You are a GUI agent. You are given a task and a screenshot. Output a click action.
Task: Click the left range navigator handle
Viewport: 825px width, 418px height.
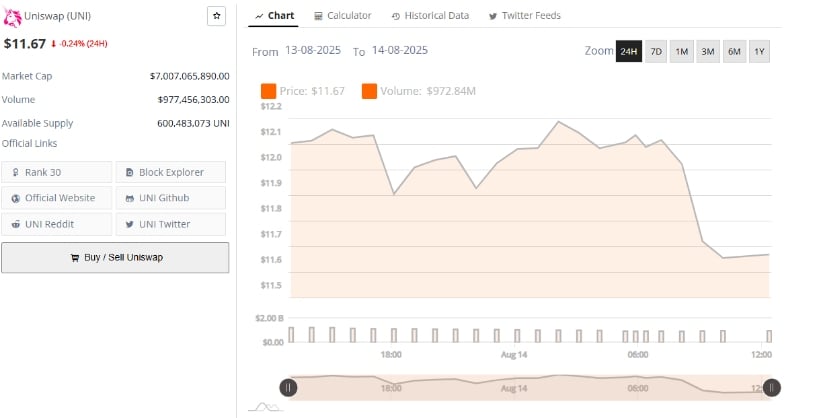tap(288, 387)
